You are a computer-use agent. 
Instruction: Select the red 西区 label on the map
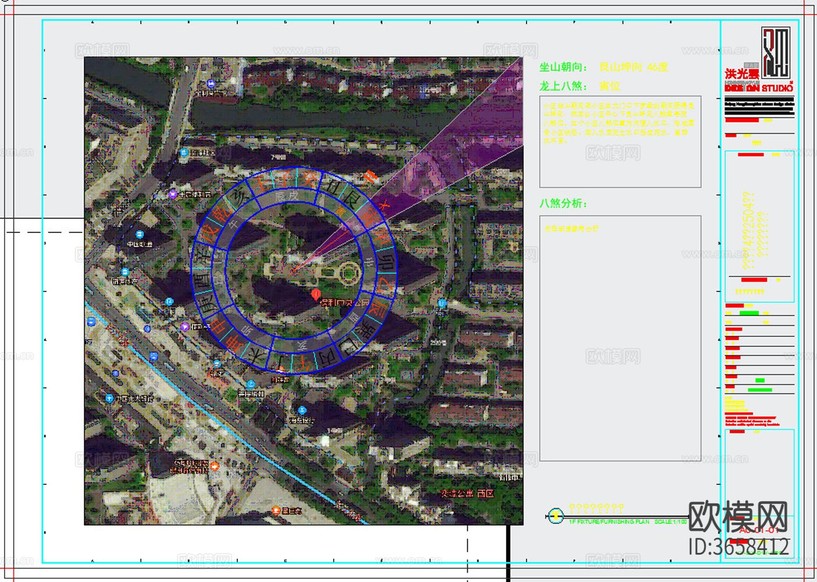point(486,493)
